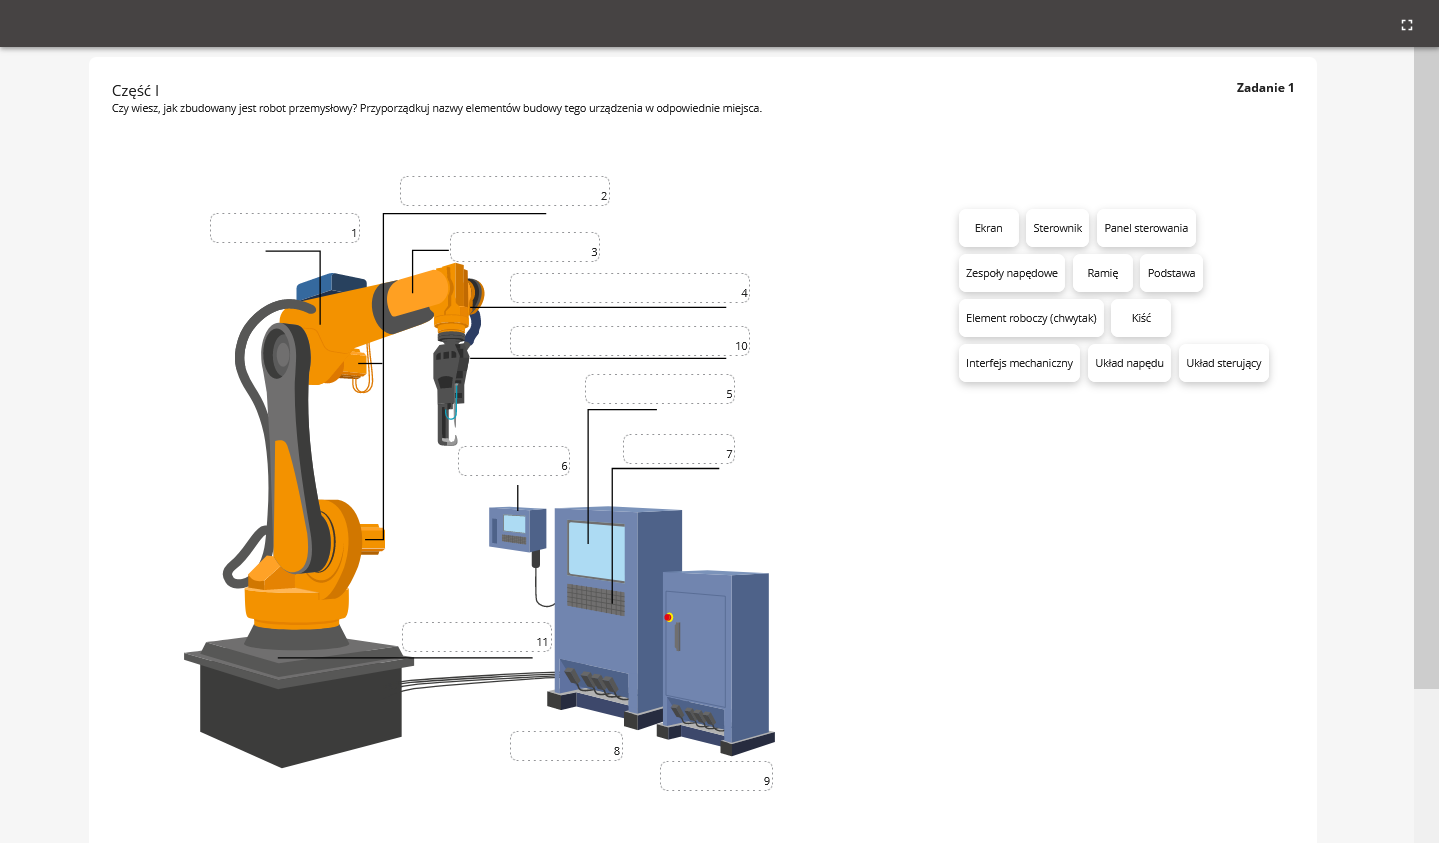Click empty answer slot number 1
Screen dimensions: 1439x847
284,228
